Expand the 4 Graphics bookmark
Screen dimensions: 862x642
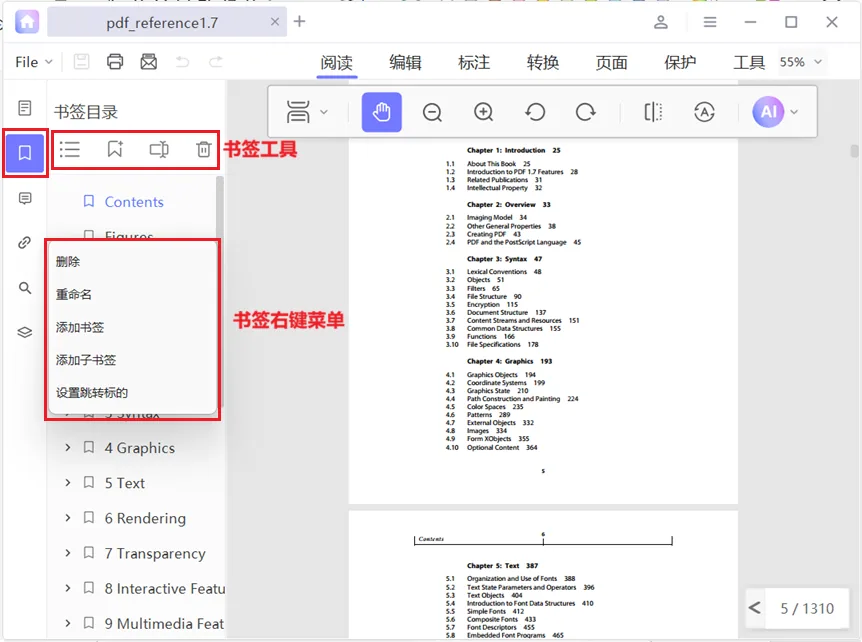(x=68, y=447)
